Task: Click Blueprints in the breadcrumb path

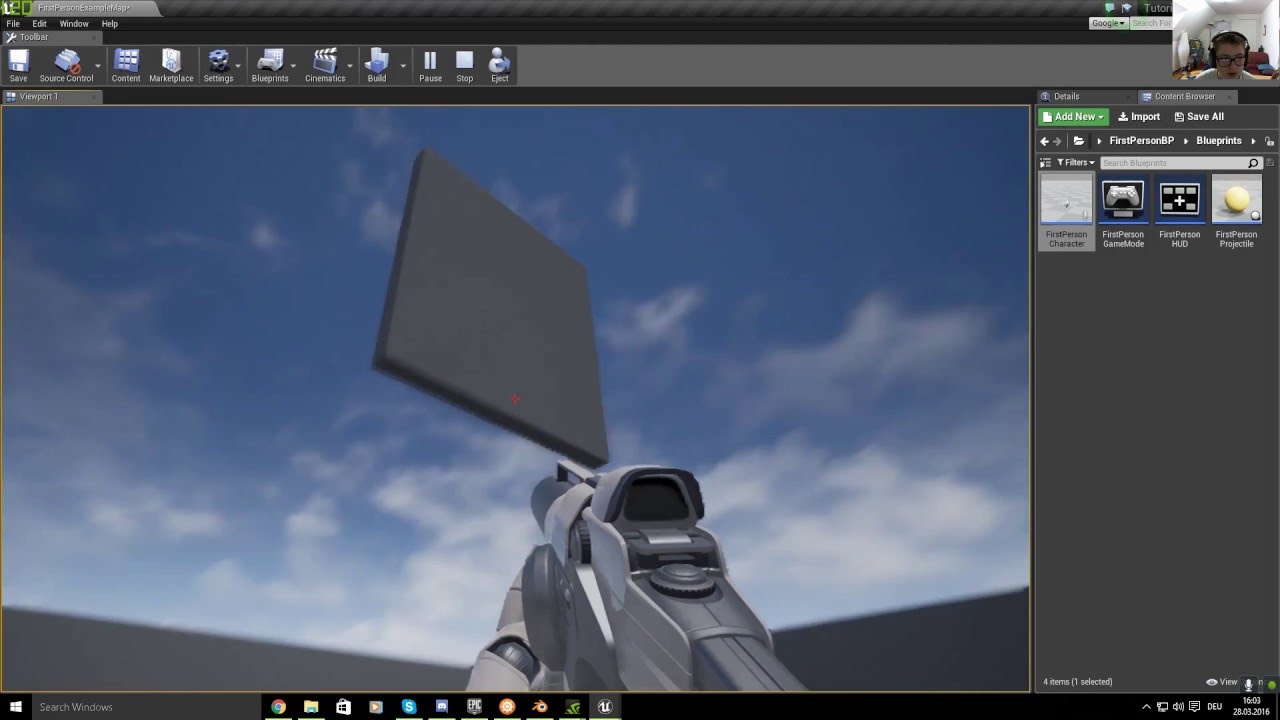Action: [x=1219, y=141]
